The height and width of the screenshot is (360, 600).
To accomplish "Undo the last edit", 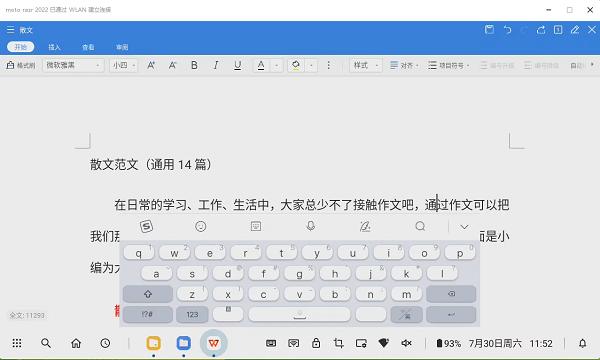I will point(507,29).
